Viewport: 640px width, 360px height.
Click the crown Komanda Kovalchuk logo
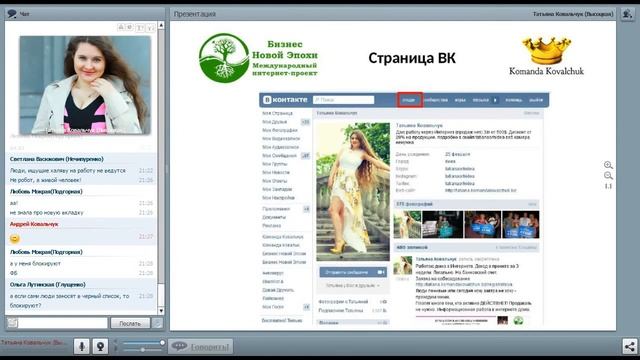pyautogui.click(x=546, y=56)
